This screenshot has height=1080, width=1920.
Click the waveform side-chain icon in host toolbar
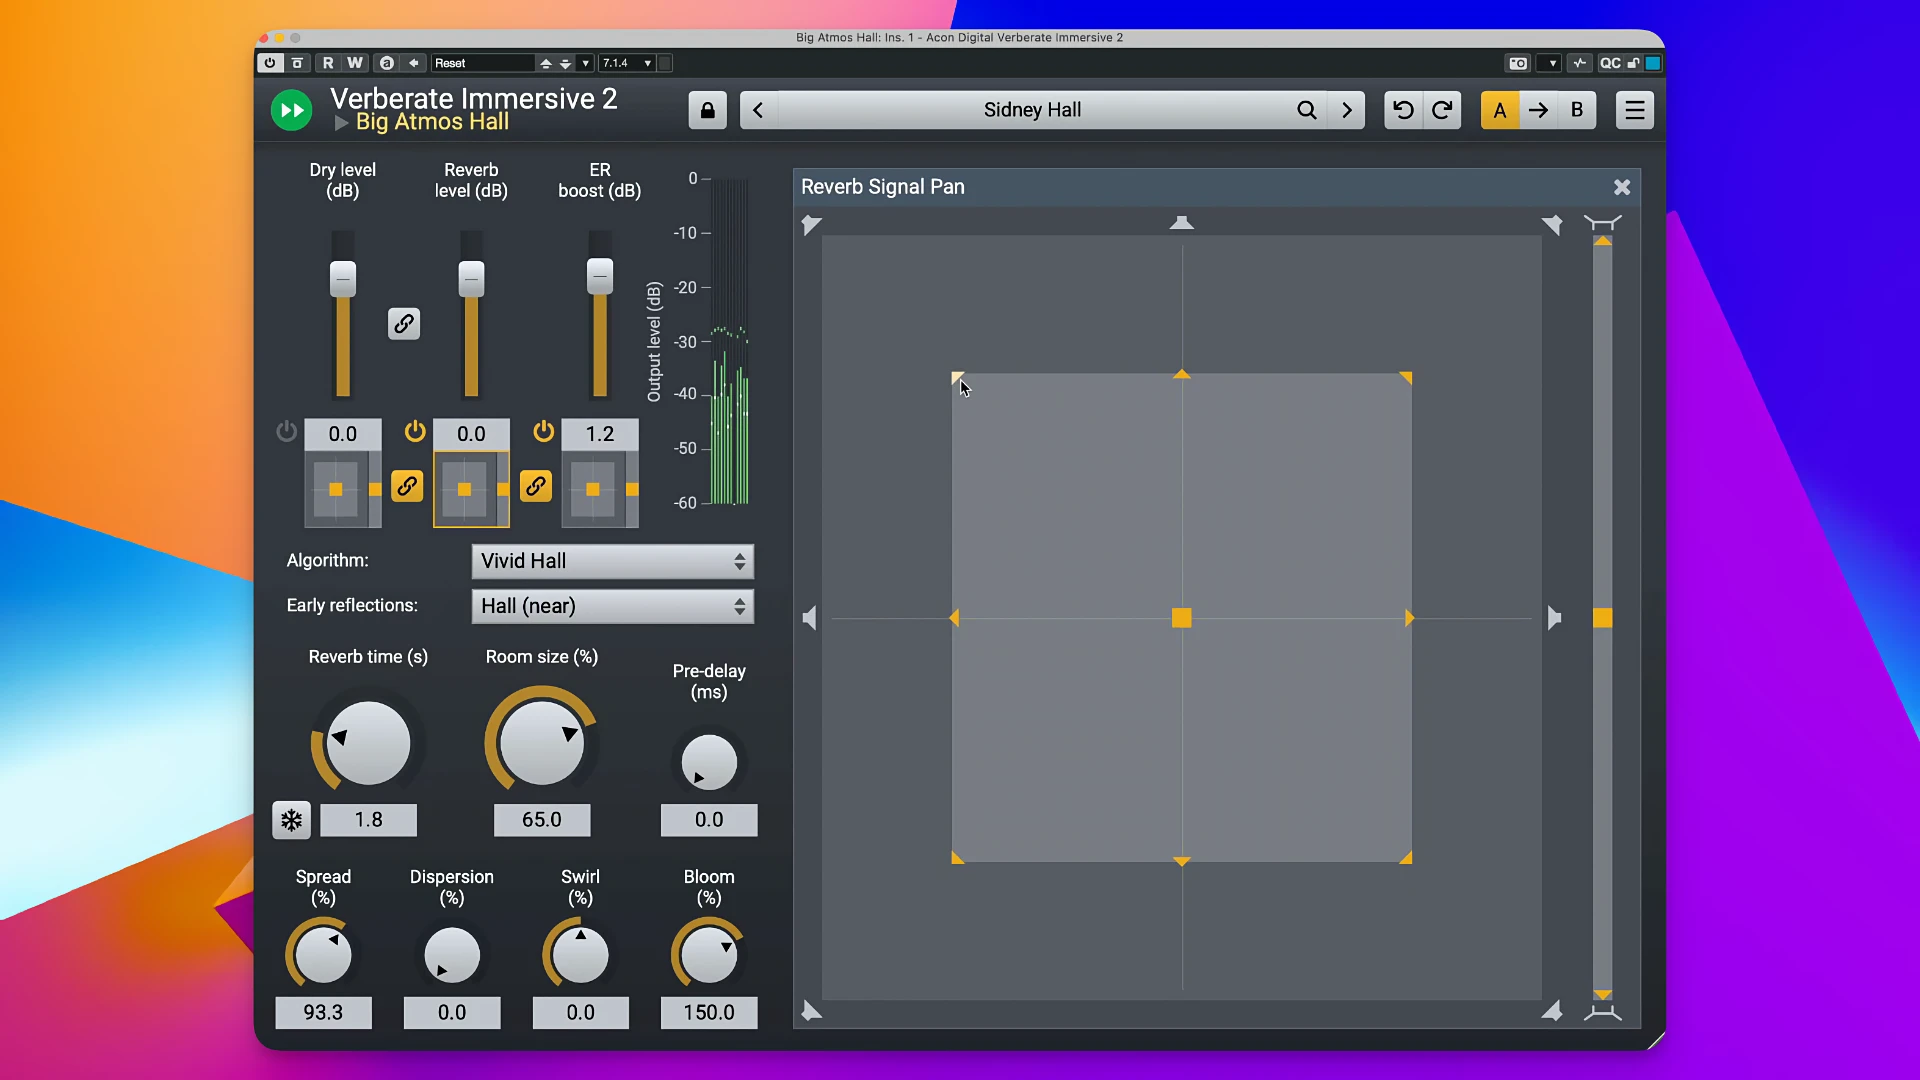[x=1580, y=63]
